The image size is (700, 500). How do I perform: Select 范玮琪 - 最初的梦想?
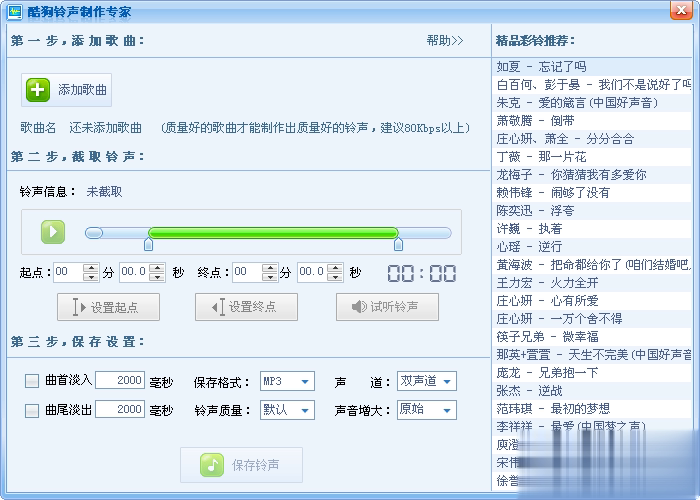592,409
